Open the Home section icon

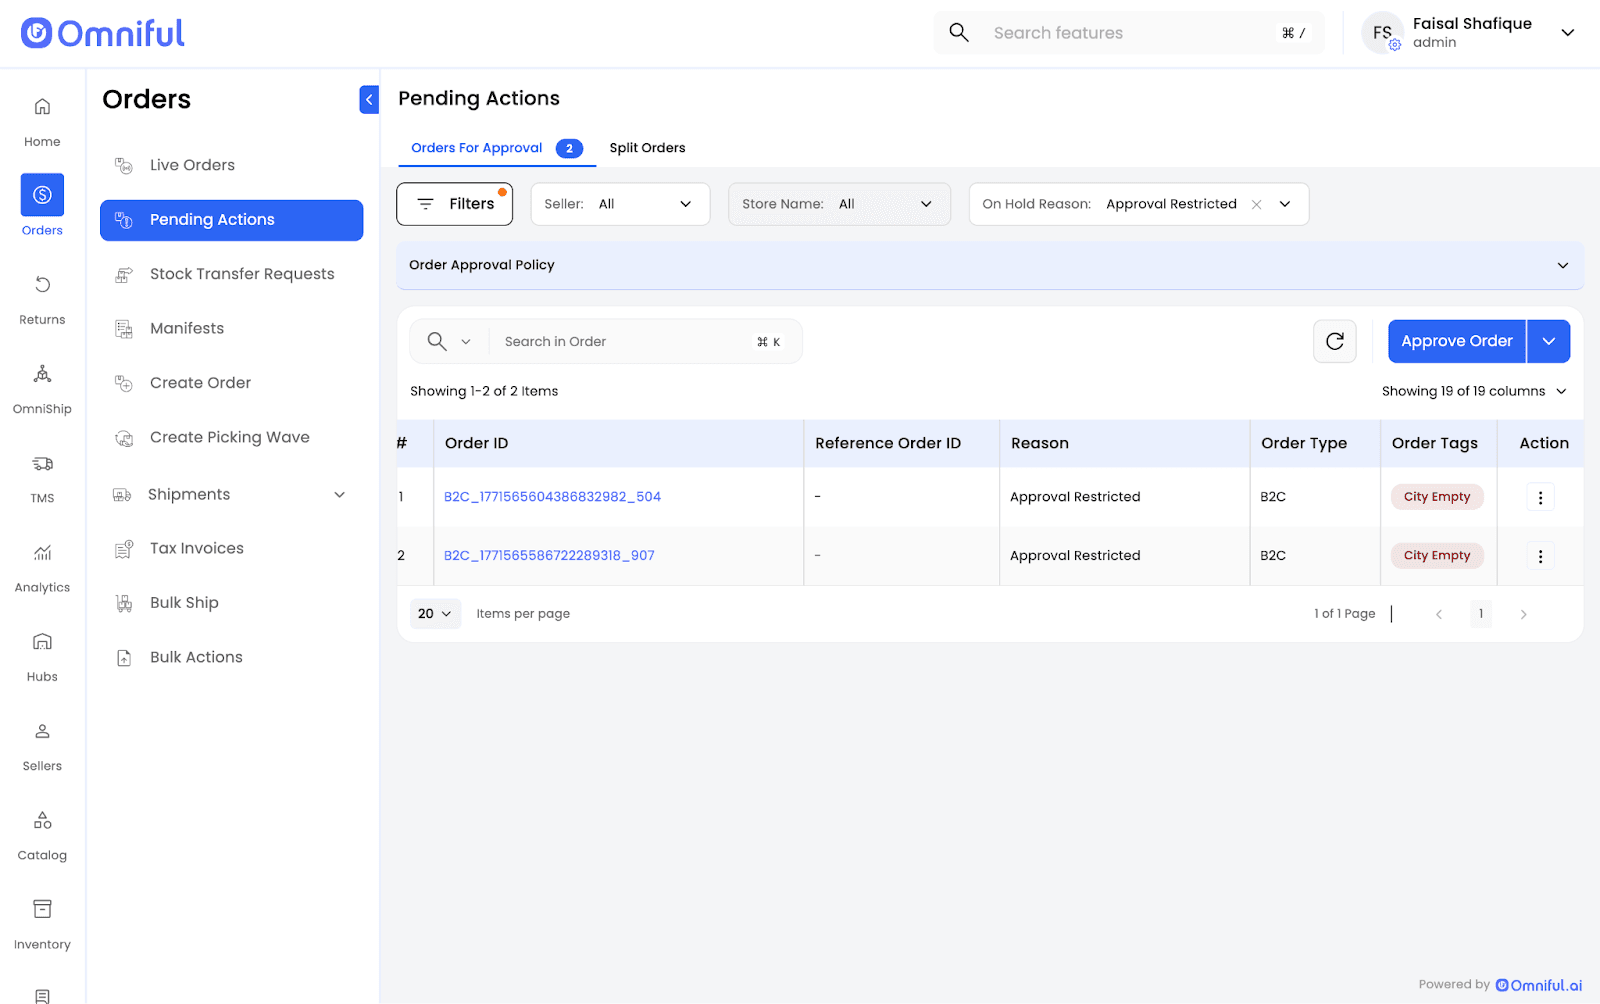(42, 108)
